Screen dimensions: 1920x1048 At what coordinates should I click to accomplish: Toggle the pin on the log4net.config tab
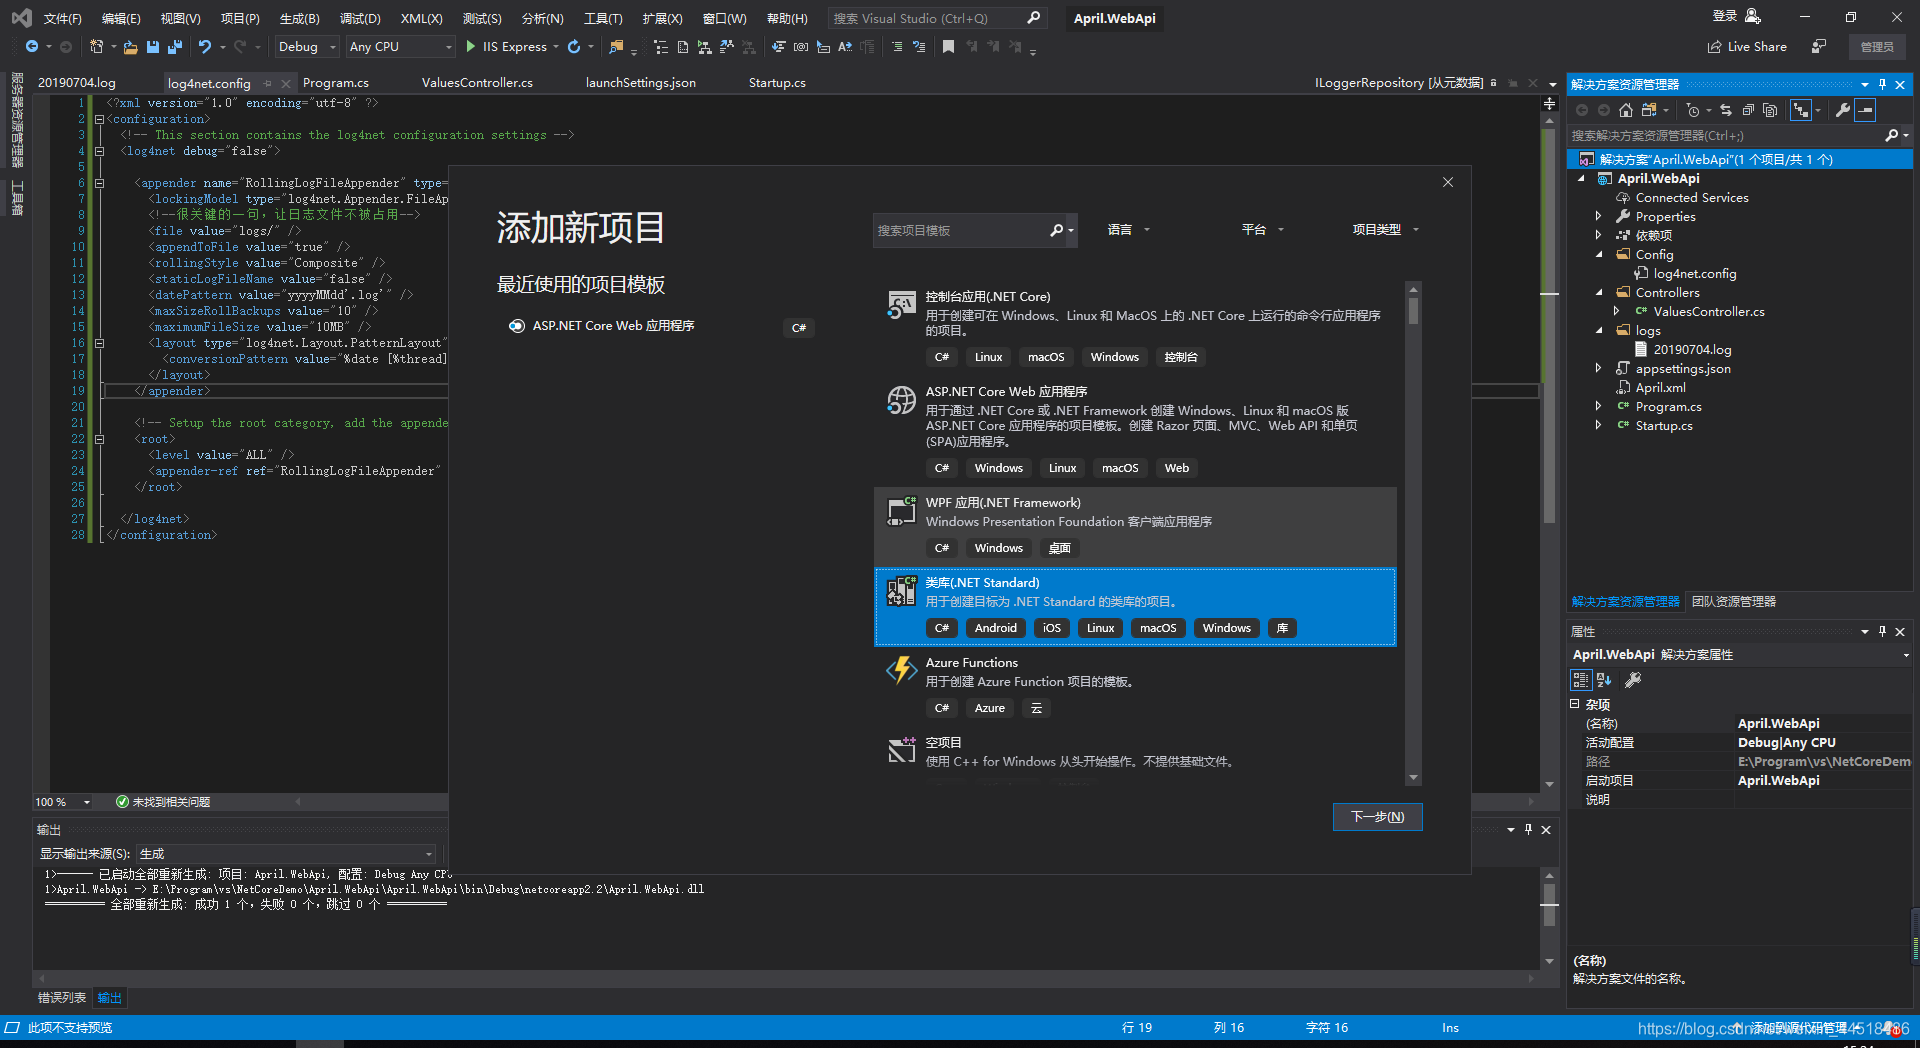268,83
